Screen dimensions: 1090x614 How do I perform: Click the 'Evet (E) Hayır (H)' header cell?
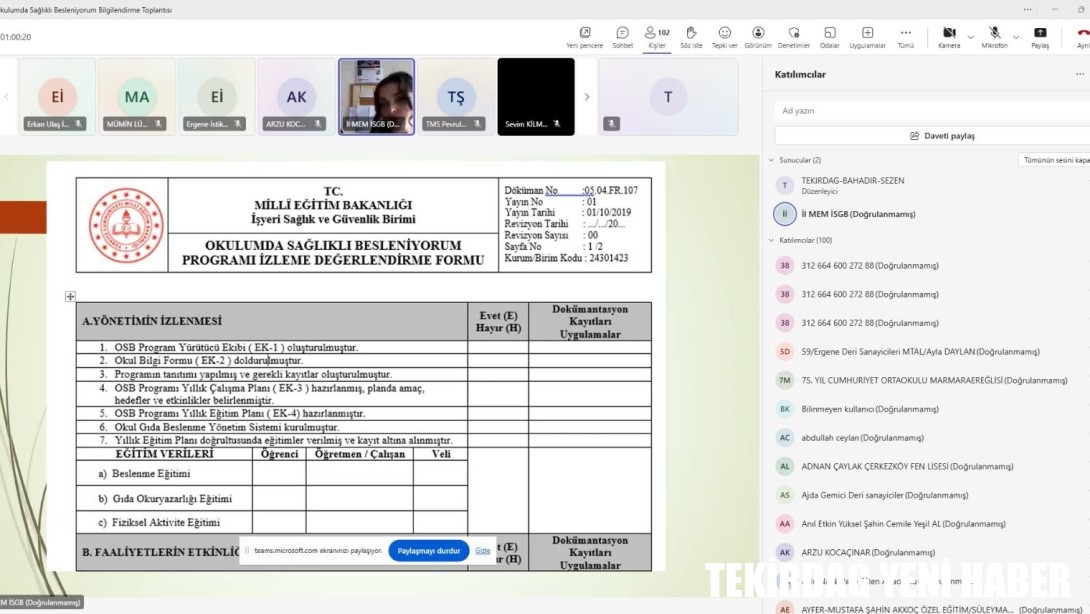[498, 321]
